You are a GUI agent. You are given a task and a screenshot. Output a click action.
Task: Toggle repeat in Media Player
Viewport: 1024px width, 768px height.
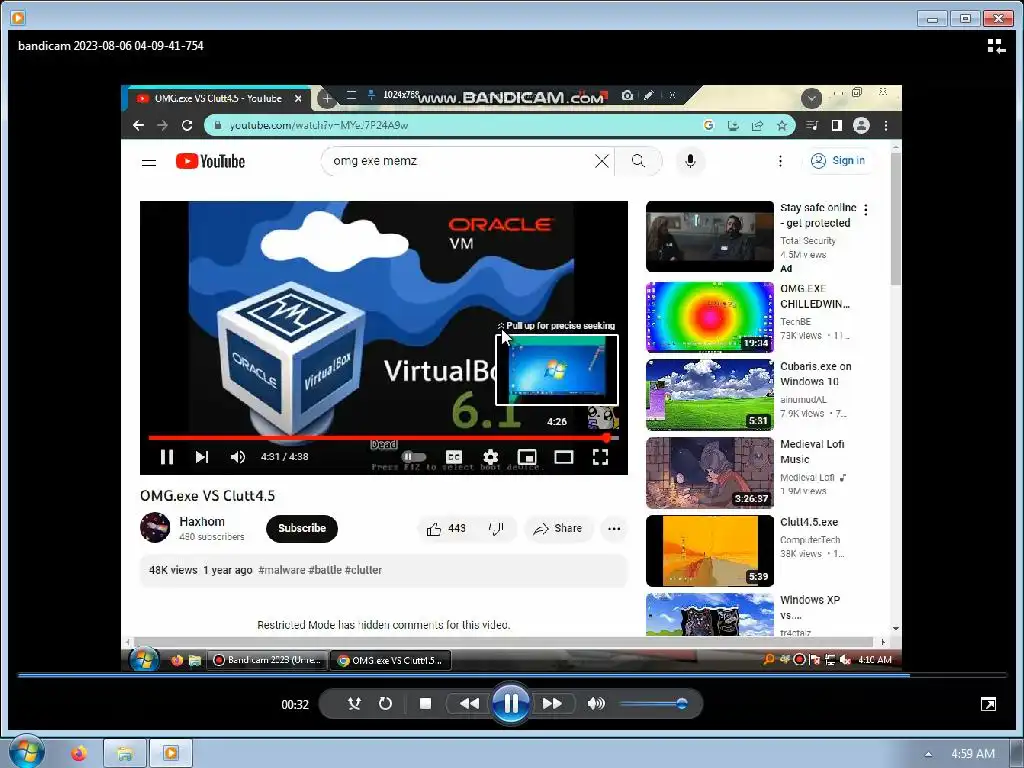click(x=385, y=703)
